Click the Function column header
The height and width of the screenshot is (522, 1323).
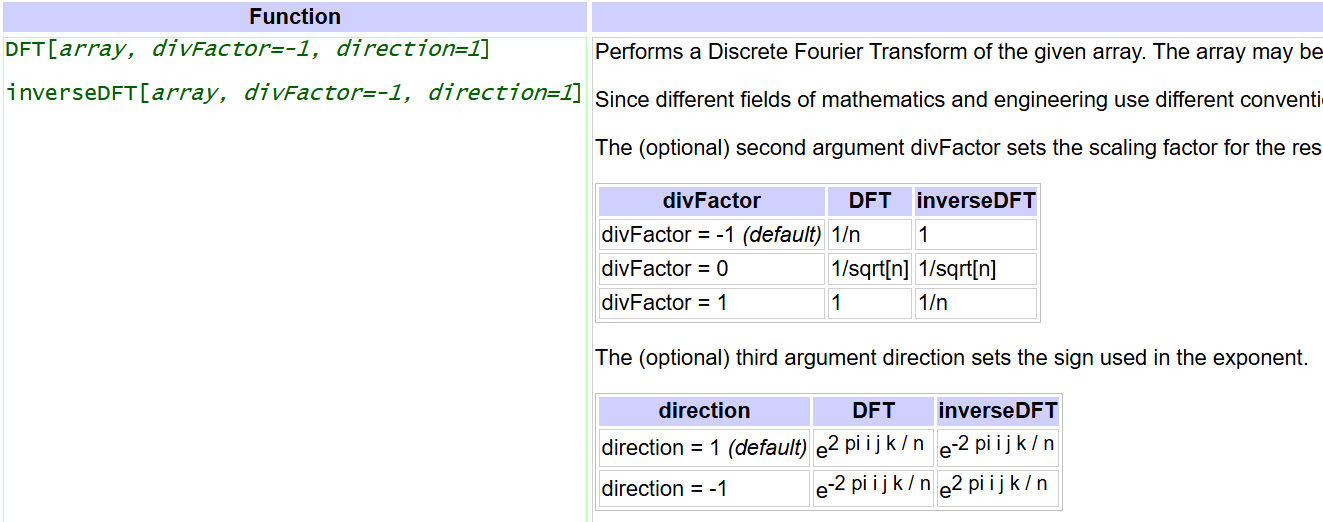295,17
